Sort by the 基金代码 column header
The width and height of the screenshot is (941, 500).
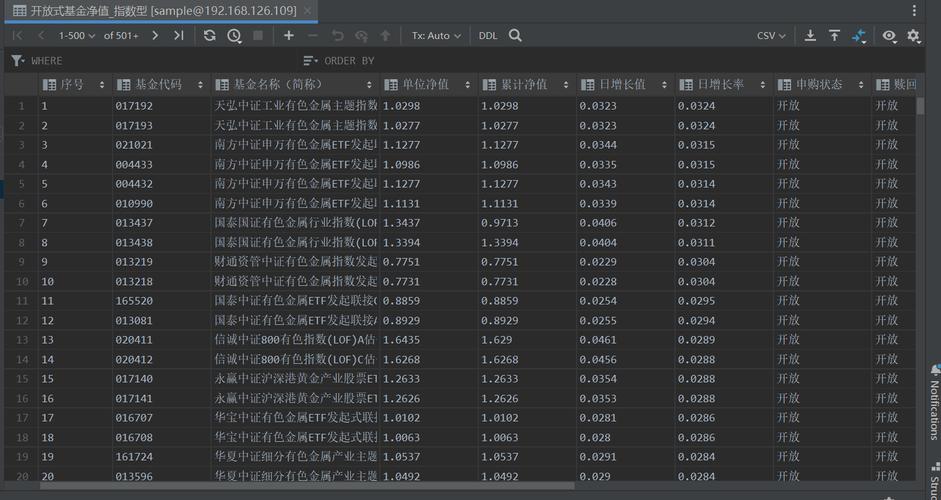coord(161,85)
